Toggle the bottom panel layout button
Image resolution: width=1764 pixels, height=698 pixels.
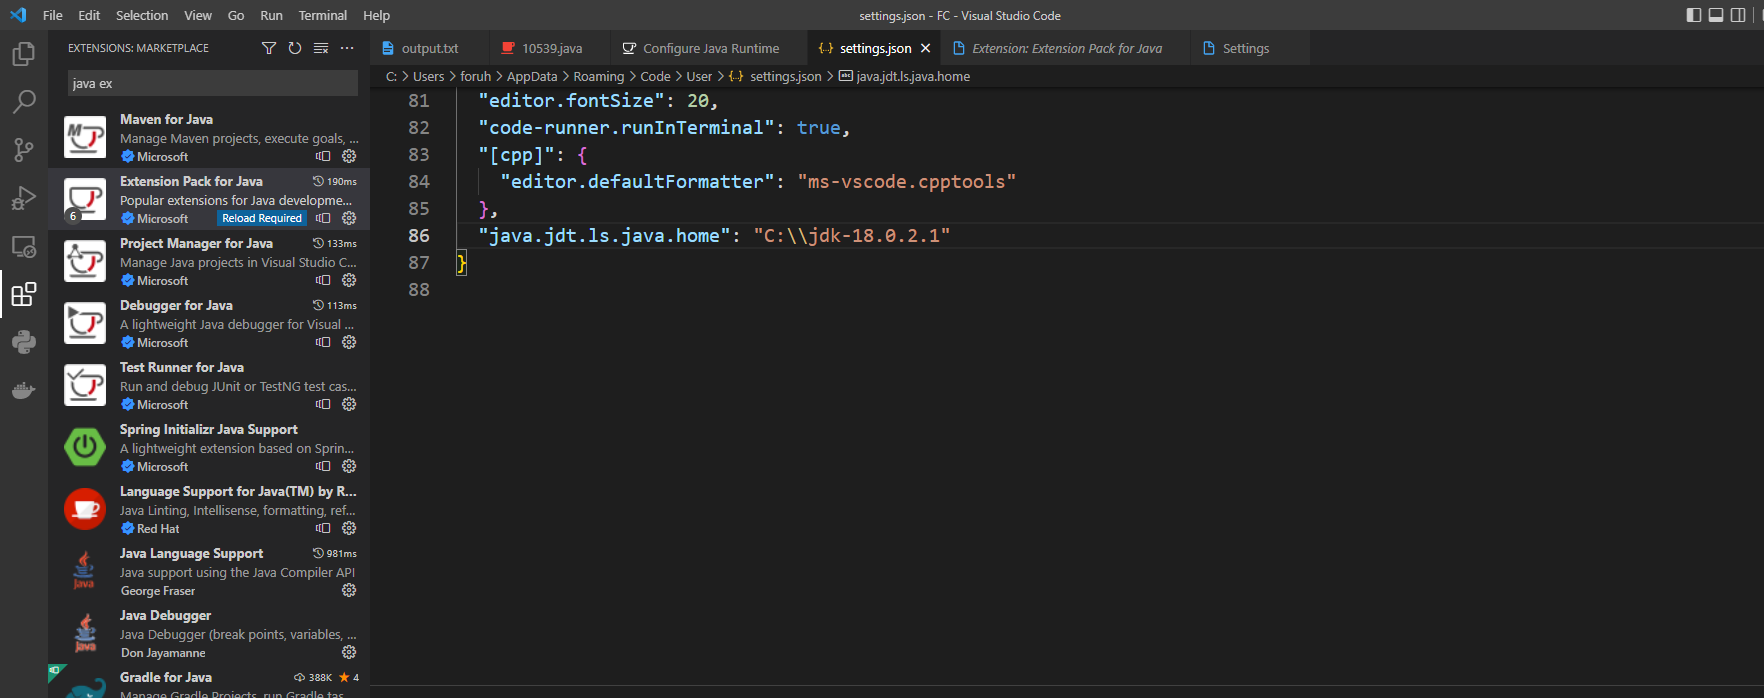(x=1716, y=15)
